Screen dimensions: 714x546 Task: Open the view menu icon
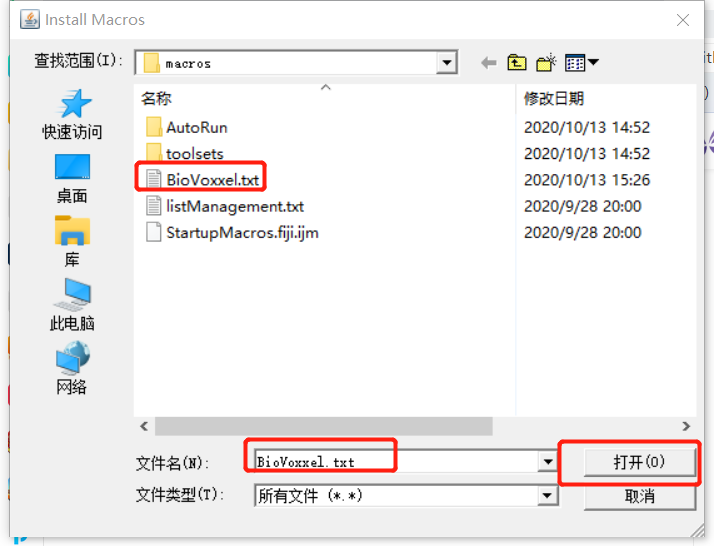pyautogui.click(x=581, y=62)
